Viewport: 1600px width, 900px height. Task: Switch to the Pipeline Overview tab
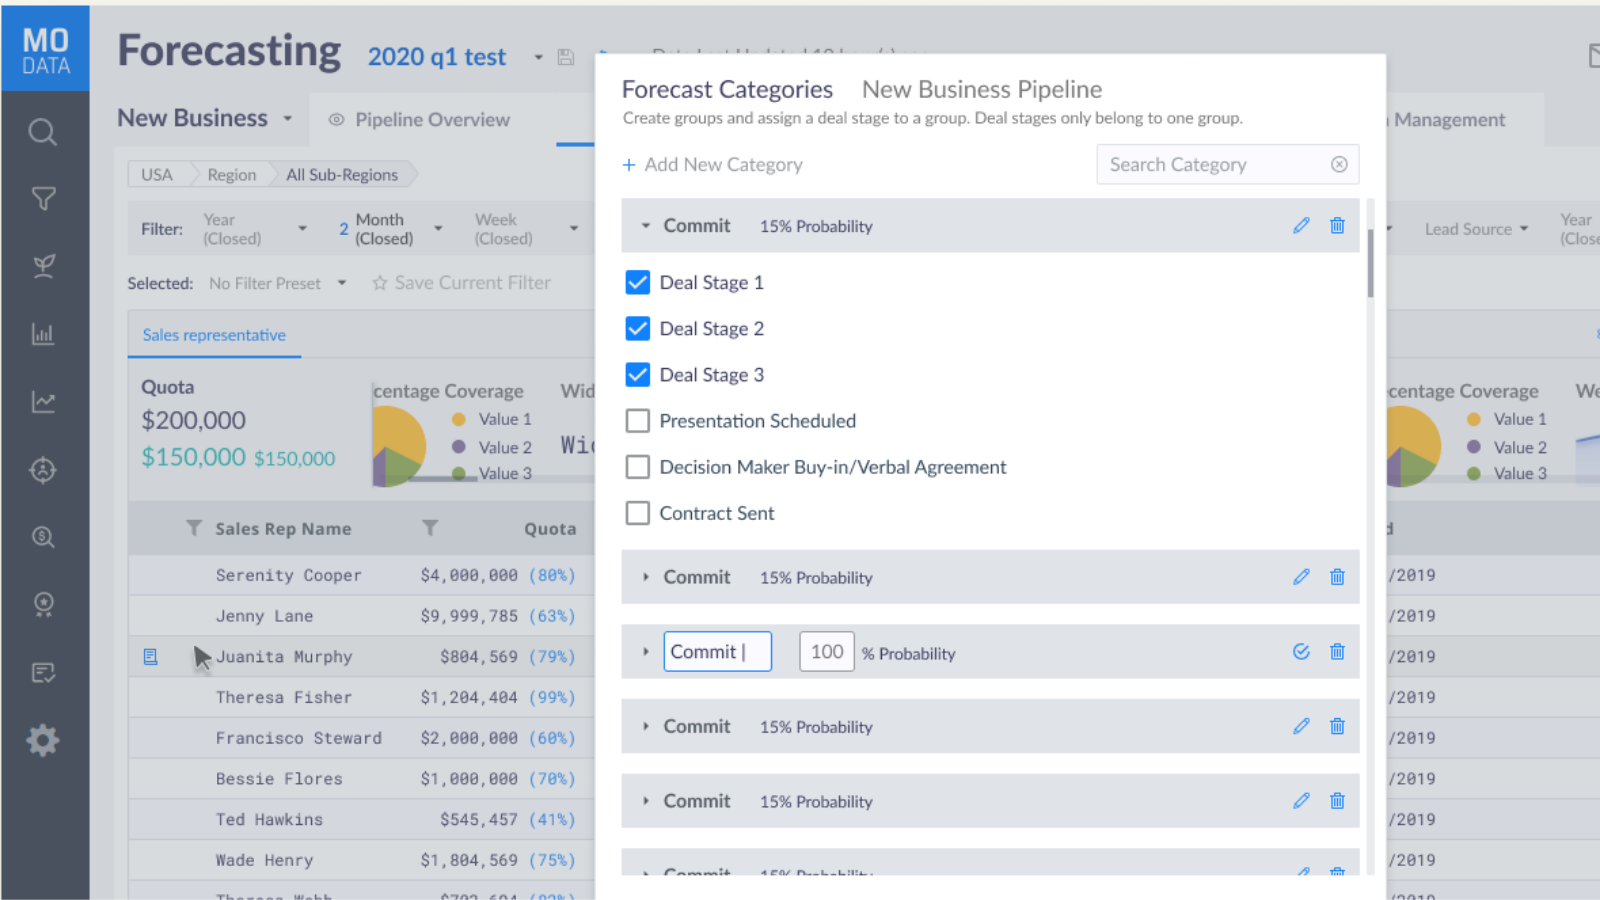click(x=431, y=119)
